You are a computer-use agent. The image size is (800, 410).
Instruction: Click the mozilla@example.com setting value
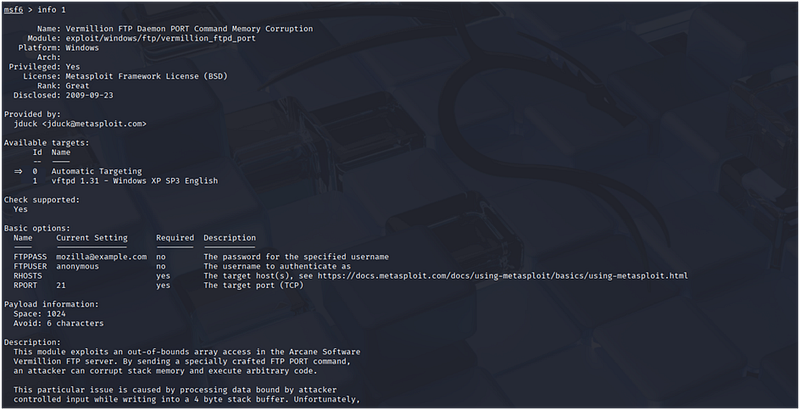(102, 257)
